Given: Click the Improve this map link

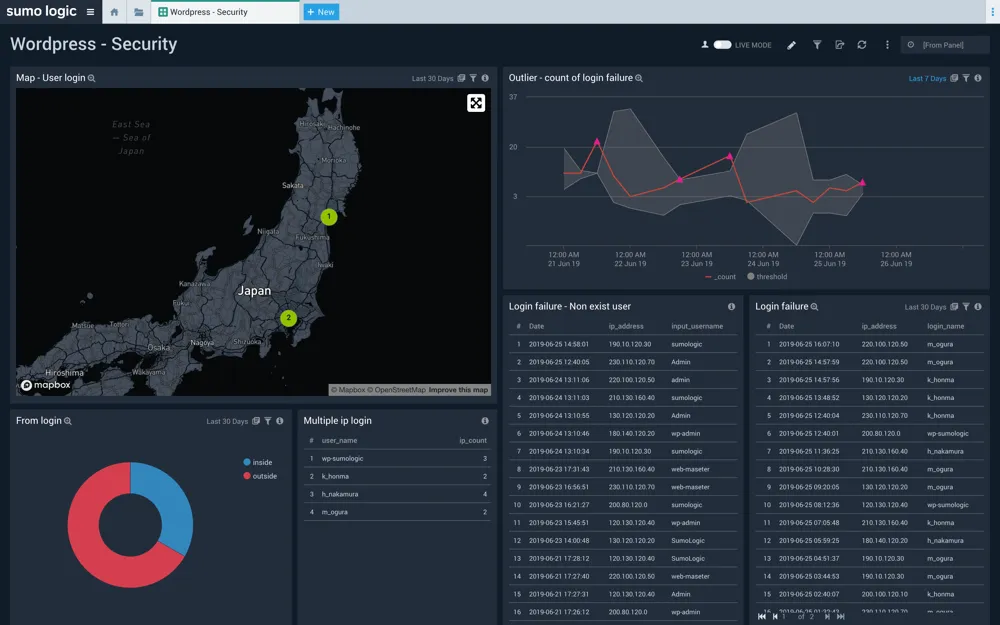Looking at the screenshot, I should (x=458, y=390).
